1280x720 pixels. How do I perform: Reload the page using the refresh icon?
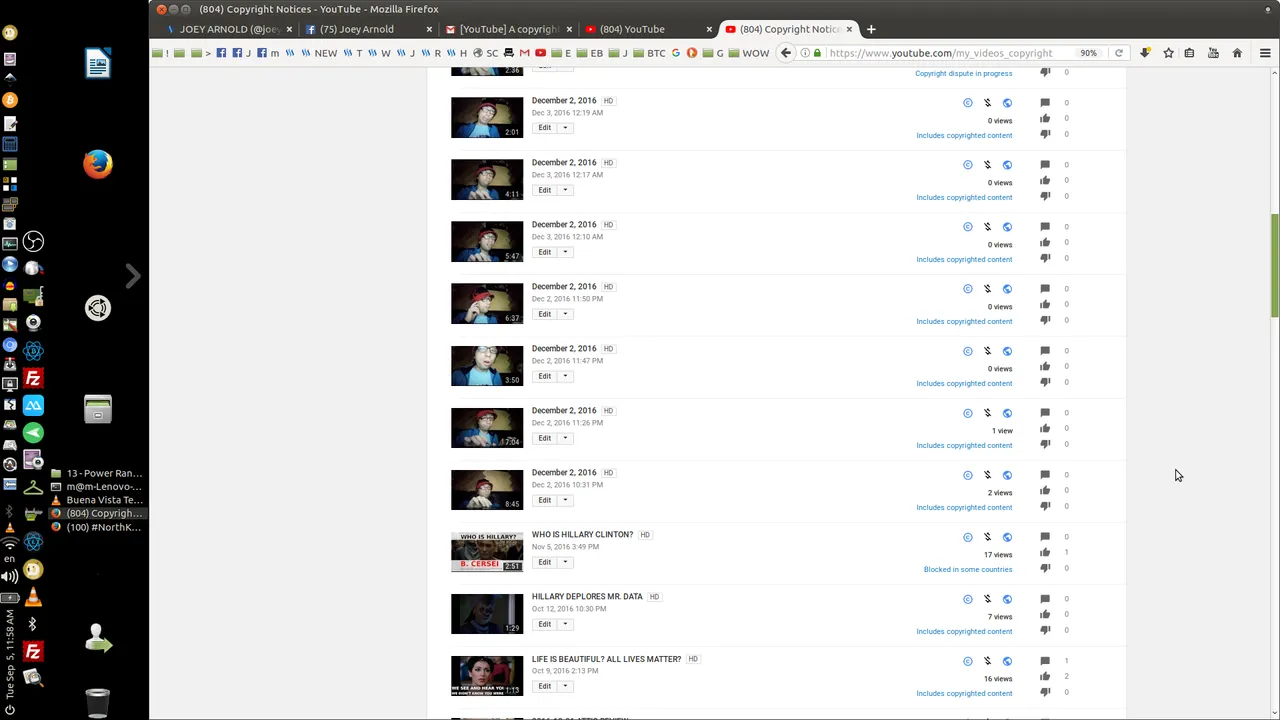[x=1119, y=53]
